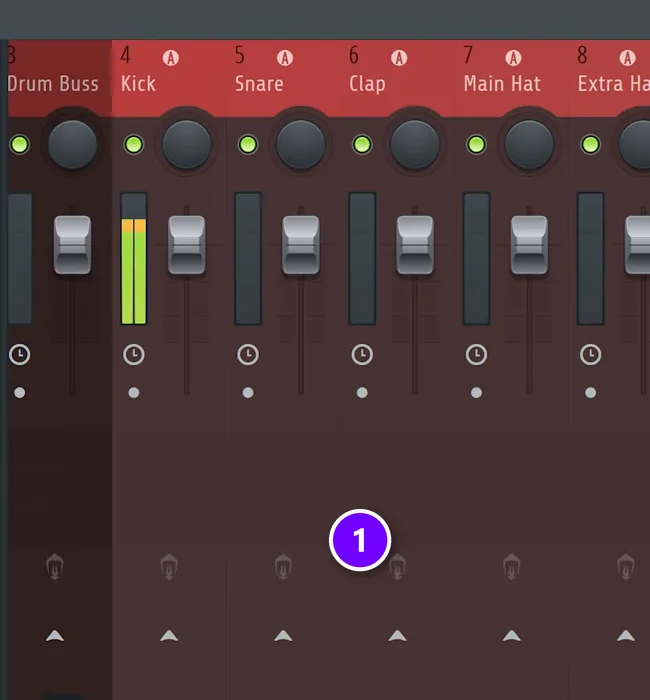Select the Clap track label

[x=367, y=84]
